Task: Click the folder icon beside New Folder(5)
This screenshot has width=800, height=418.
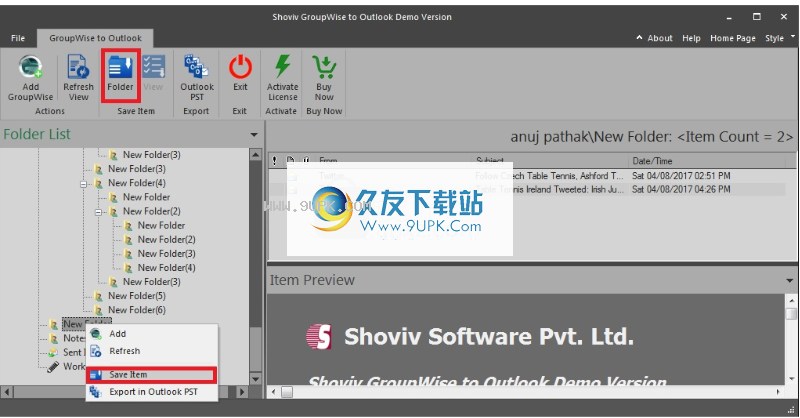Action: (x=98, y=296)
